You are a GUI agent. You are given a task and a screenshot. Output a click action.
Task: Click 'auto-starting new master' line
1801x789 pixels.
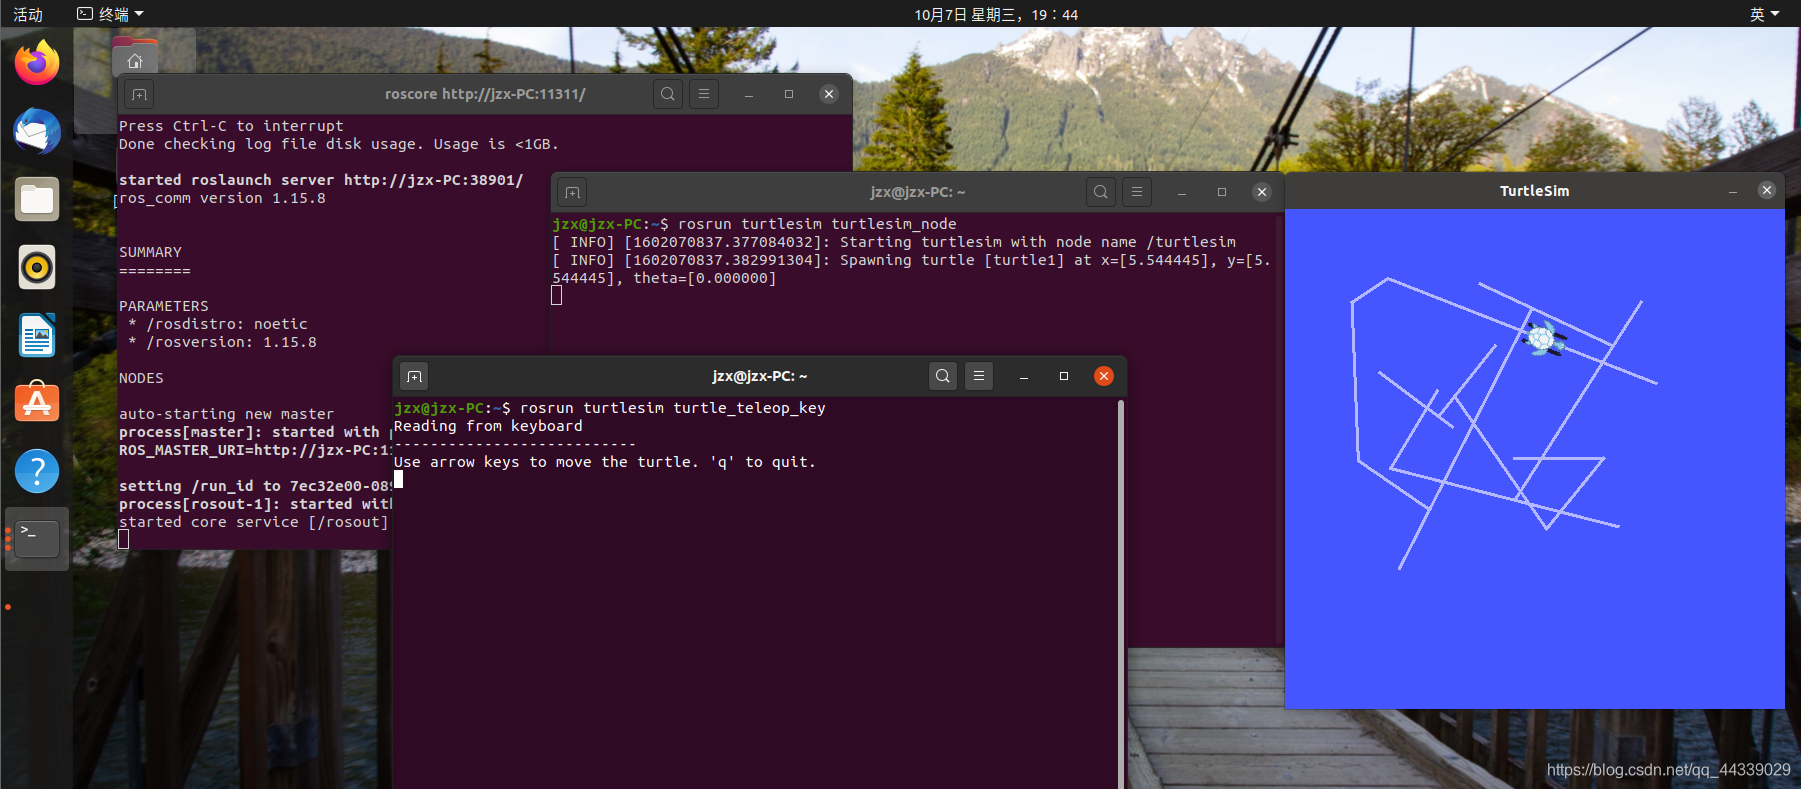(226, 414)
